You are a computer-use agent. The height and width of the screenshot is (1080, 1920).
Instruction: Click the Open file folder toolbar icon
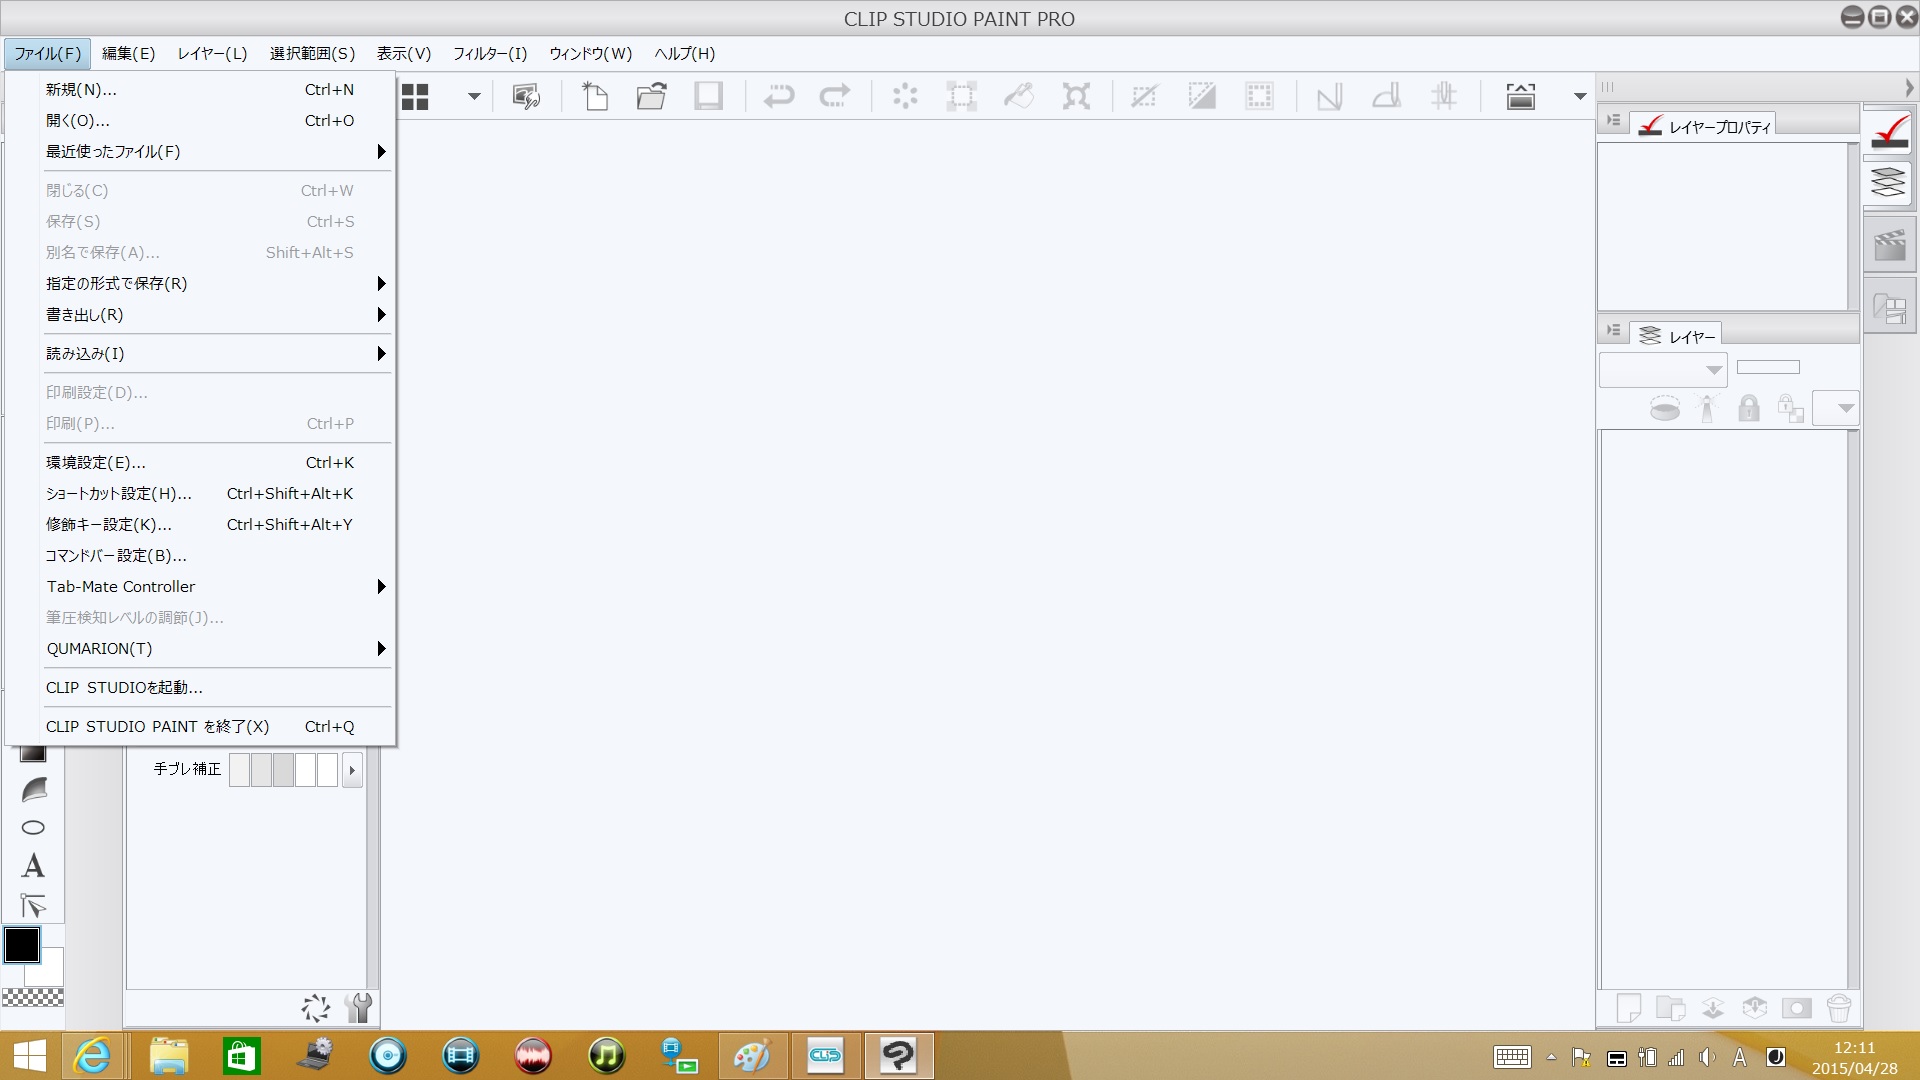(x=652, y=96)
